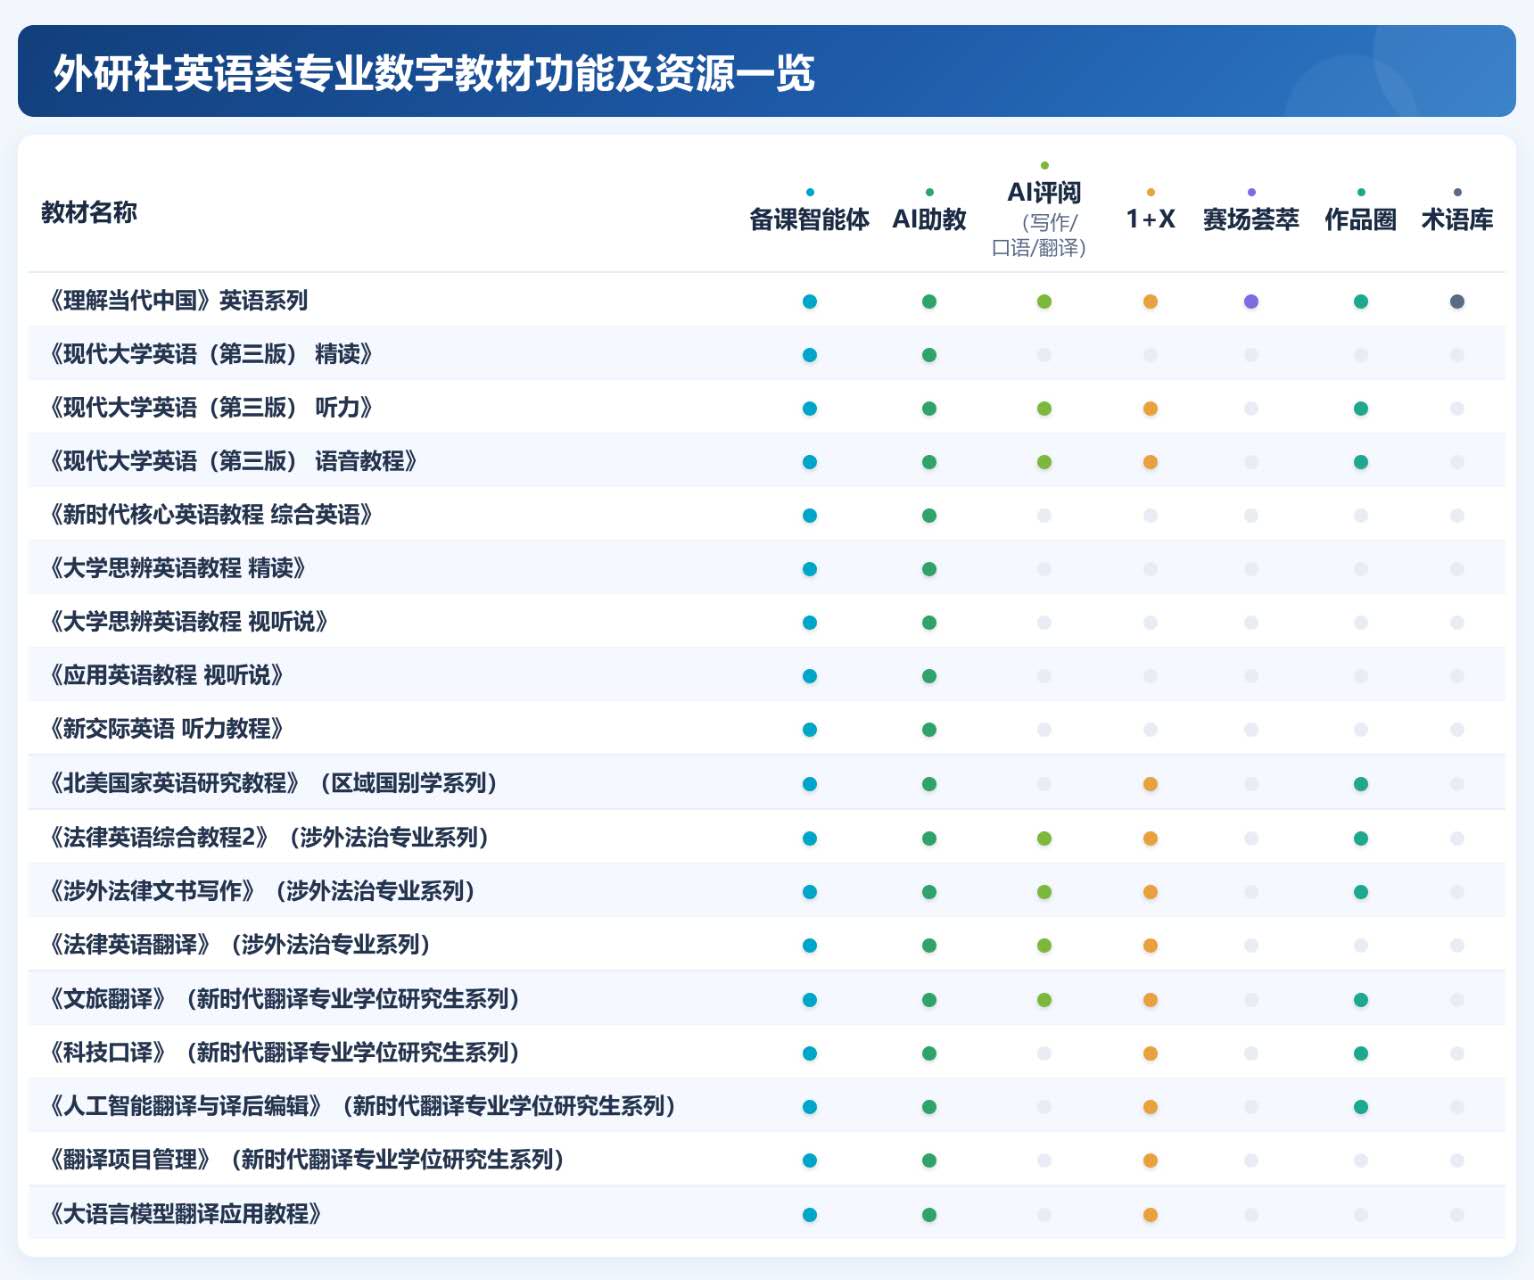Viewport: 1534px width, 1280px height.
Task: Click AI助教 dot for 现代大学英语 精读
Action: [929, 355]
